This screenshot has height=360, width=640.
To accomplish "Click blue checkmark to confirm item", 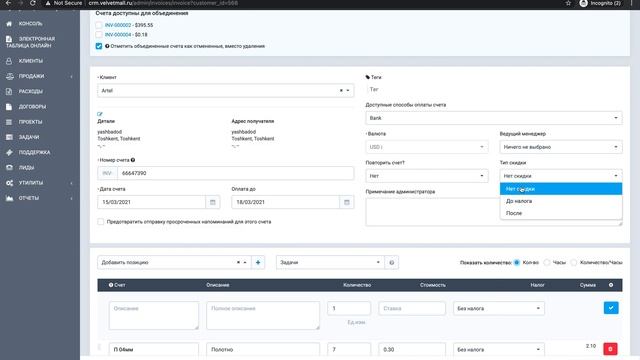I will [611, 308].
